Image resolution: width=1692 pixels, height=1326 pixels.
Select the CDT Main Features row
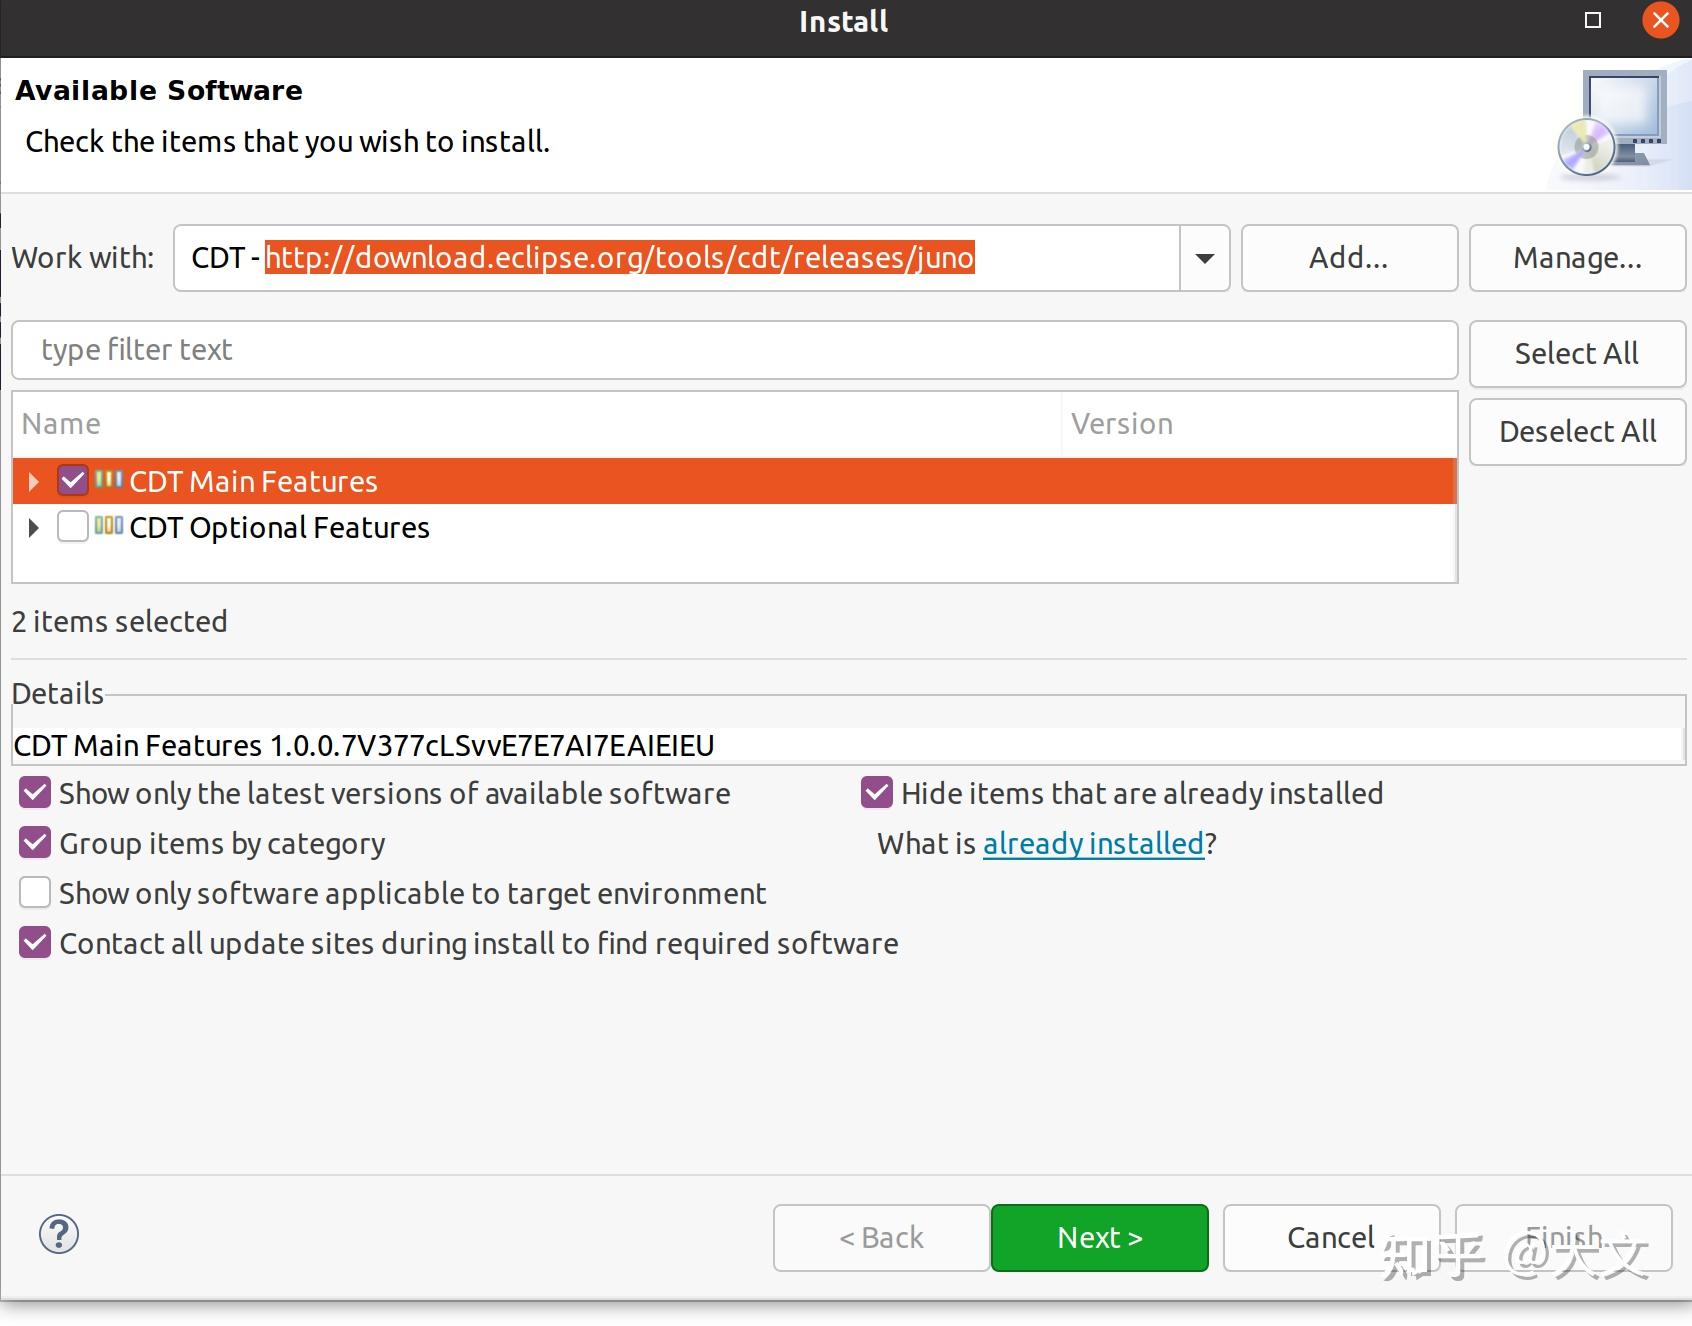734,481
